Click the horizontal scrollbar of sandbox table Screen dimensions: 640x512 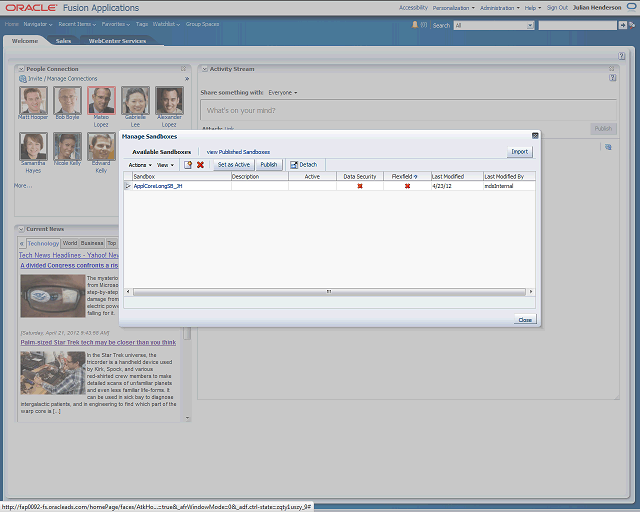click(328, 292)
